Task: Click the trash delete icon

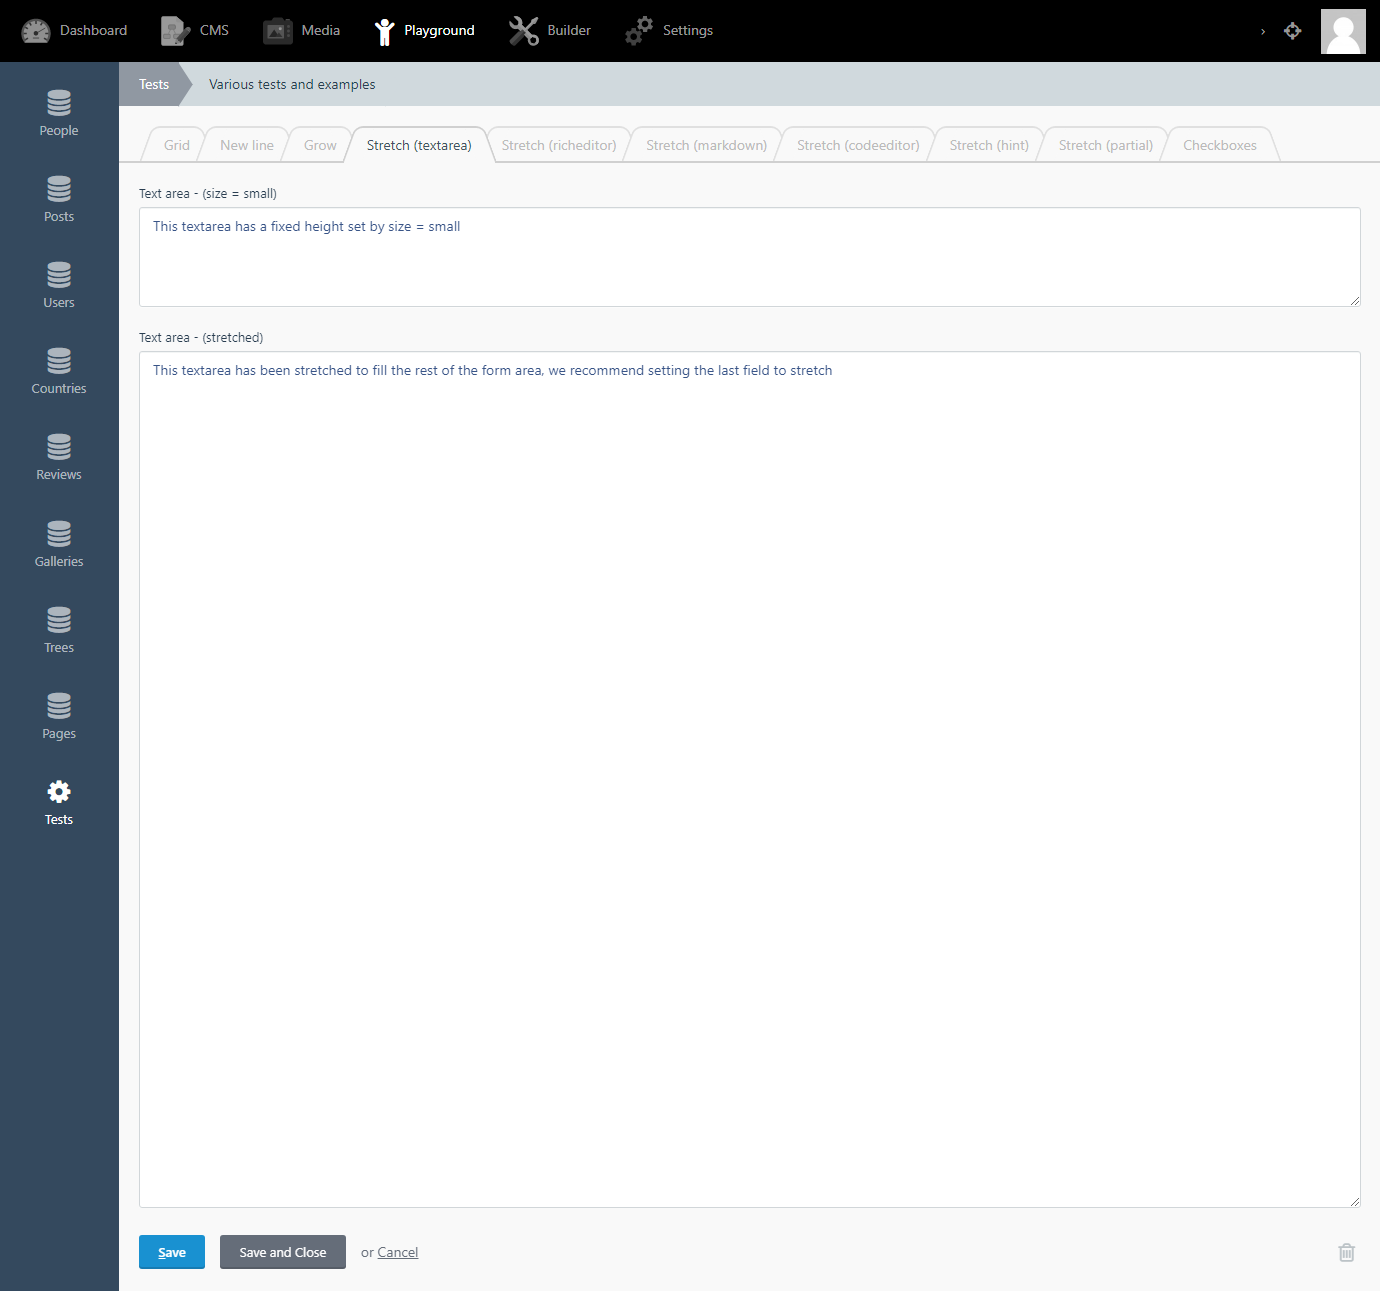Action: point(1346,1252)
